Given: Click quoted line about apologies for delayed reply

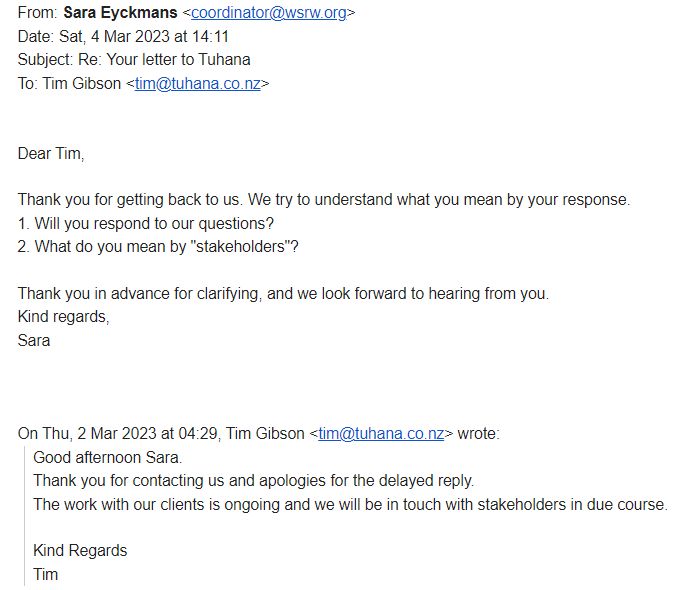Looking at the screenshot, I should (x=253, y=480).
